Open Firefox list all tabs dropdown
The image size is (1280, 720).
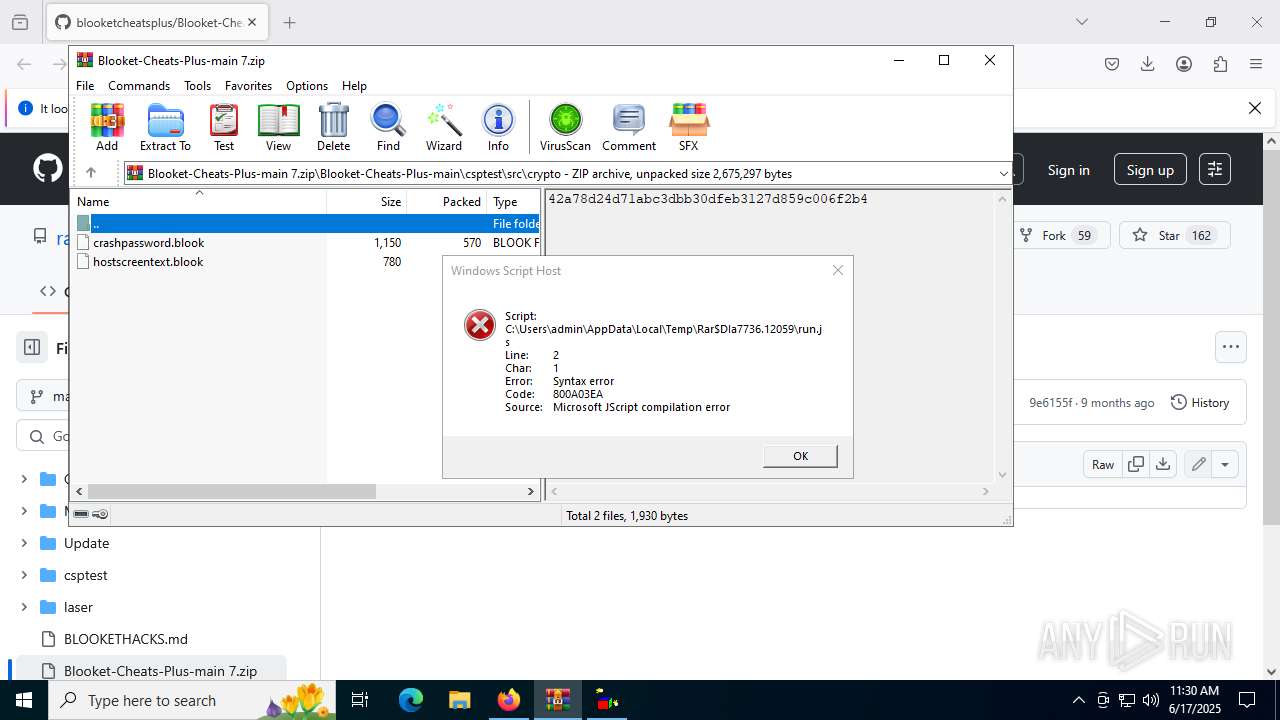pyautogui.click(x=1082, y=22)
